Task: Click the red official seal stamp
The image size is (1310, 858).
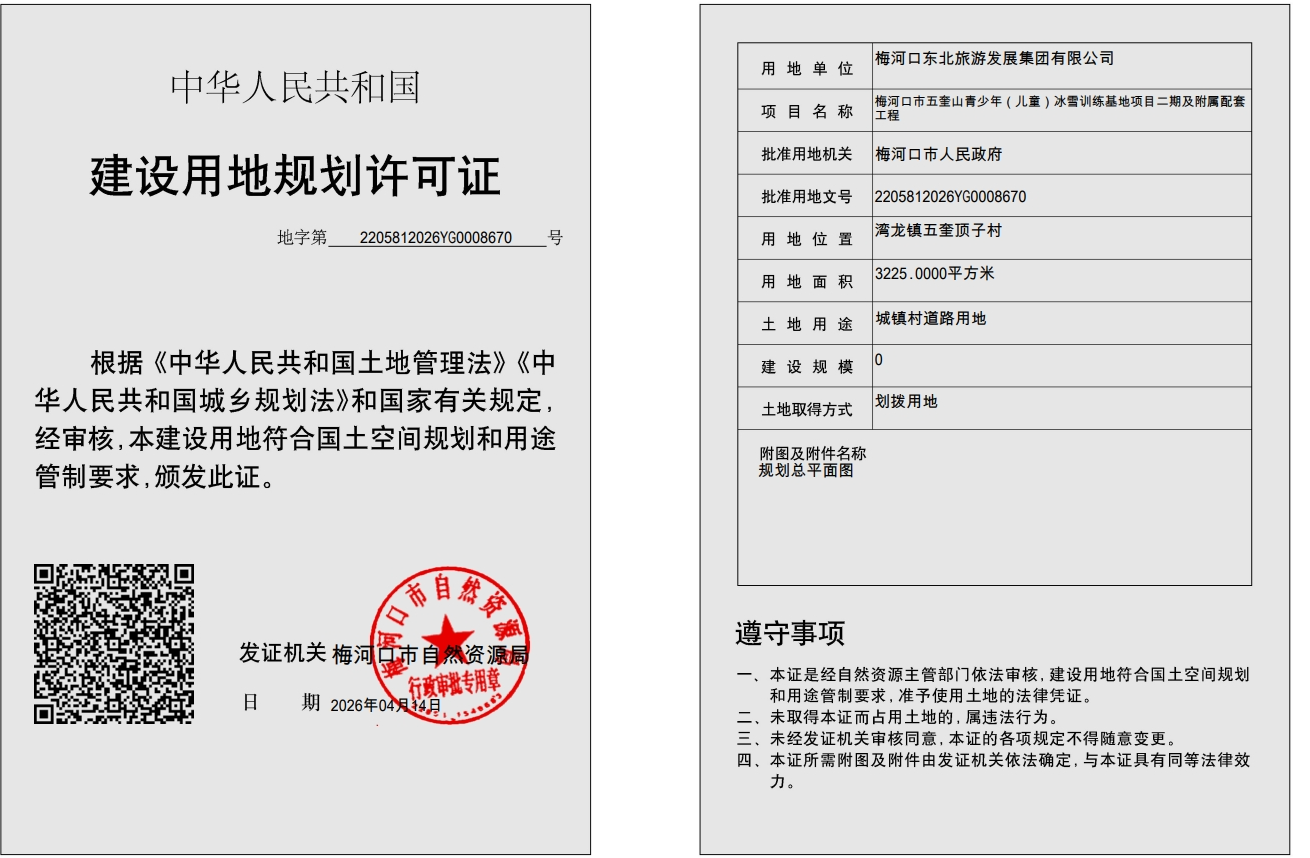Action: pos(449,645)
